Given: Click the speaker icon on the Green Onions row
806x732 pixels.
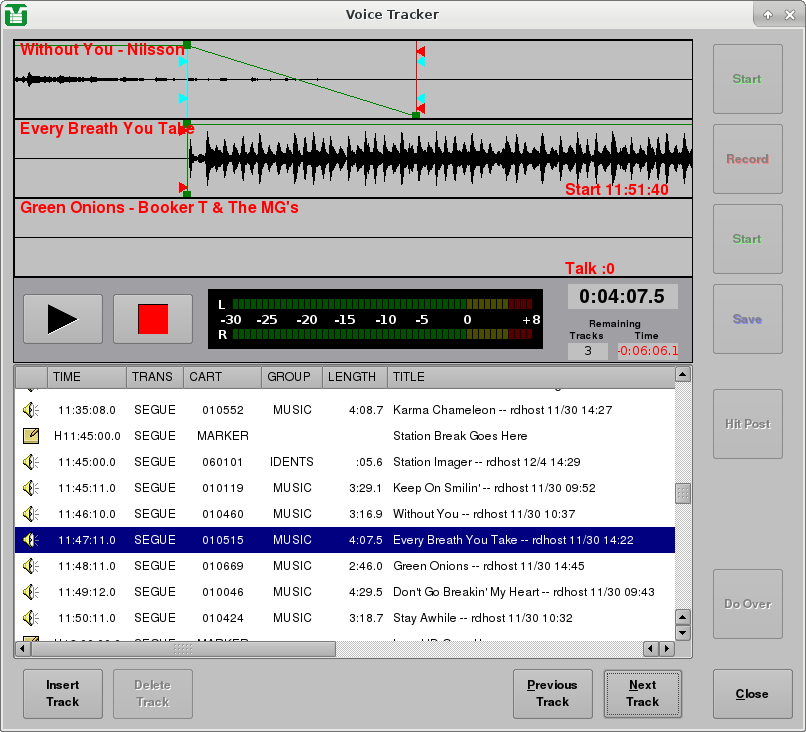Looking at the screenshot, I should [x=30, y=566].
